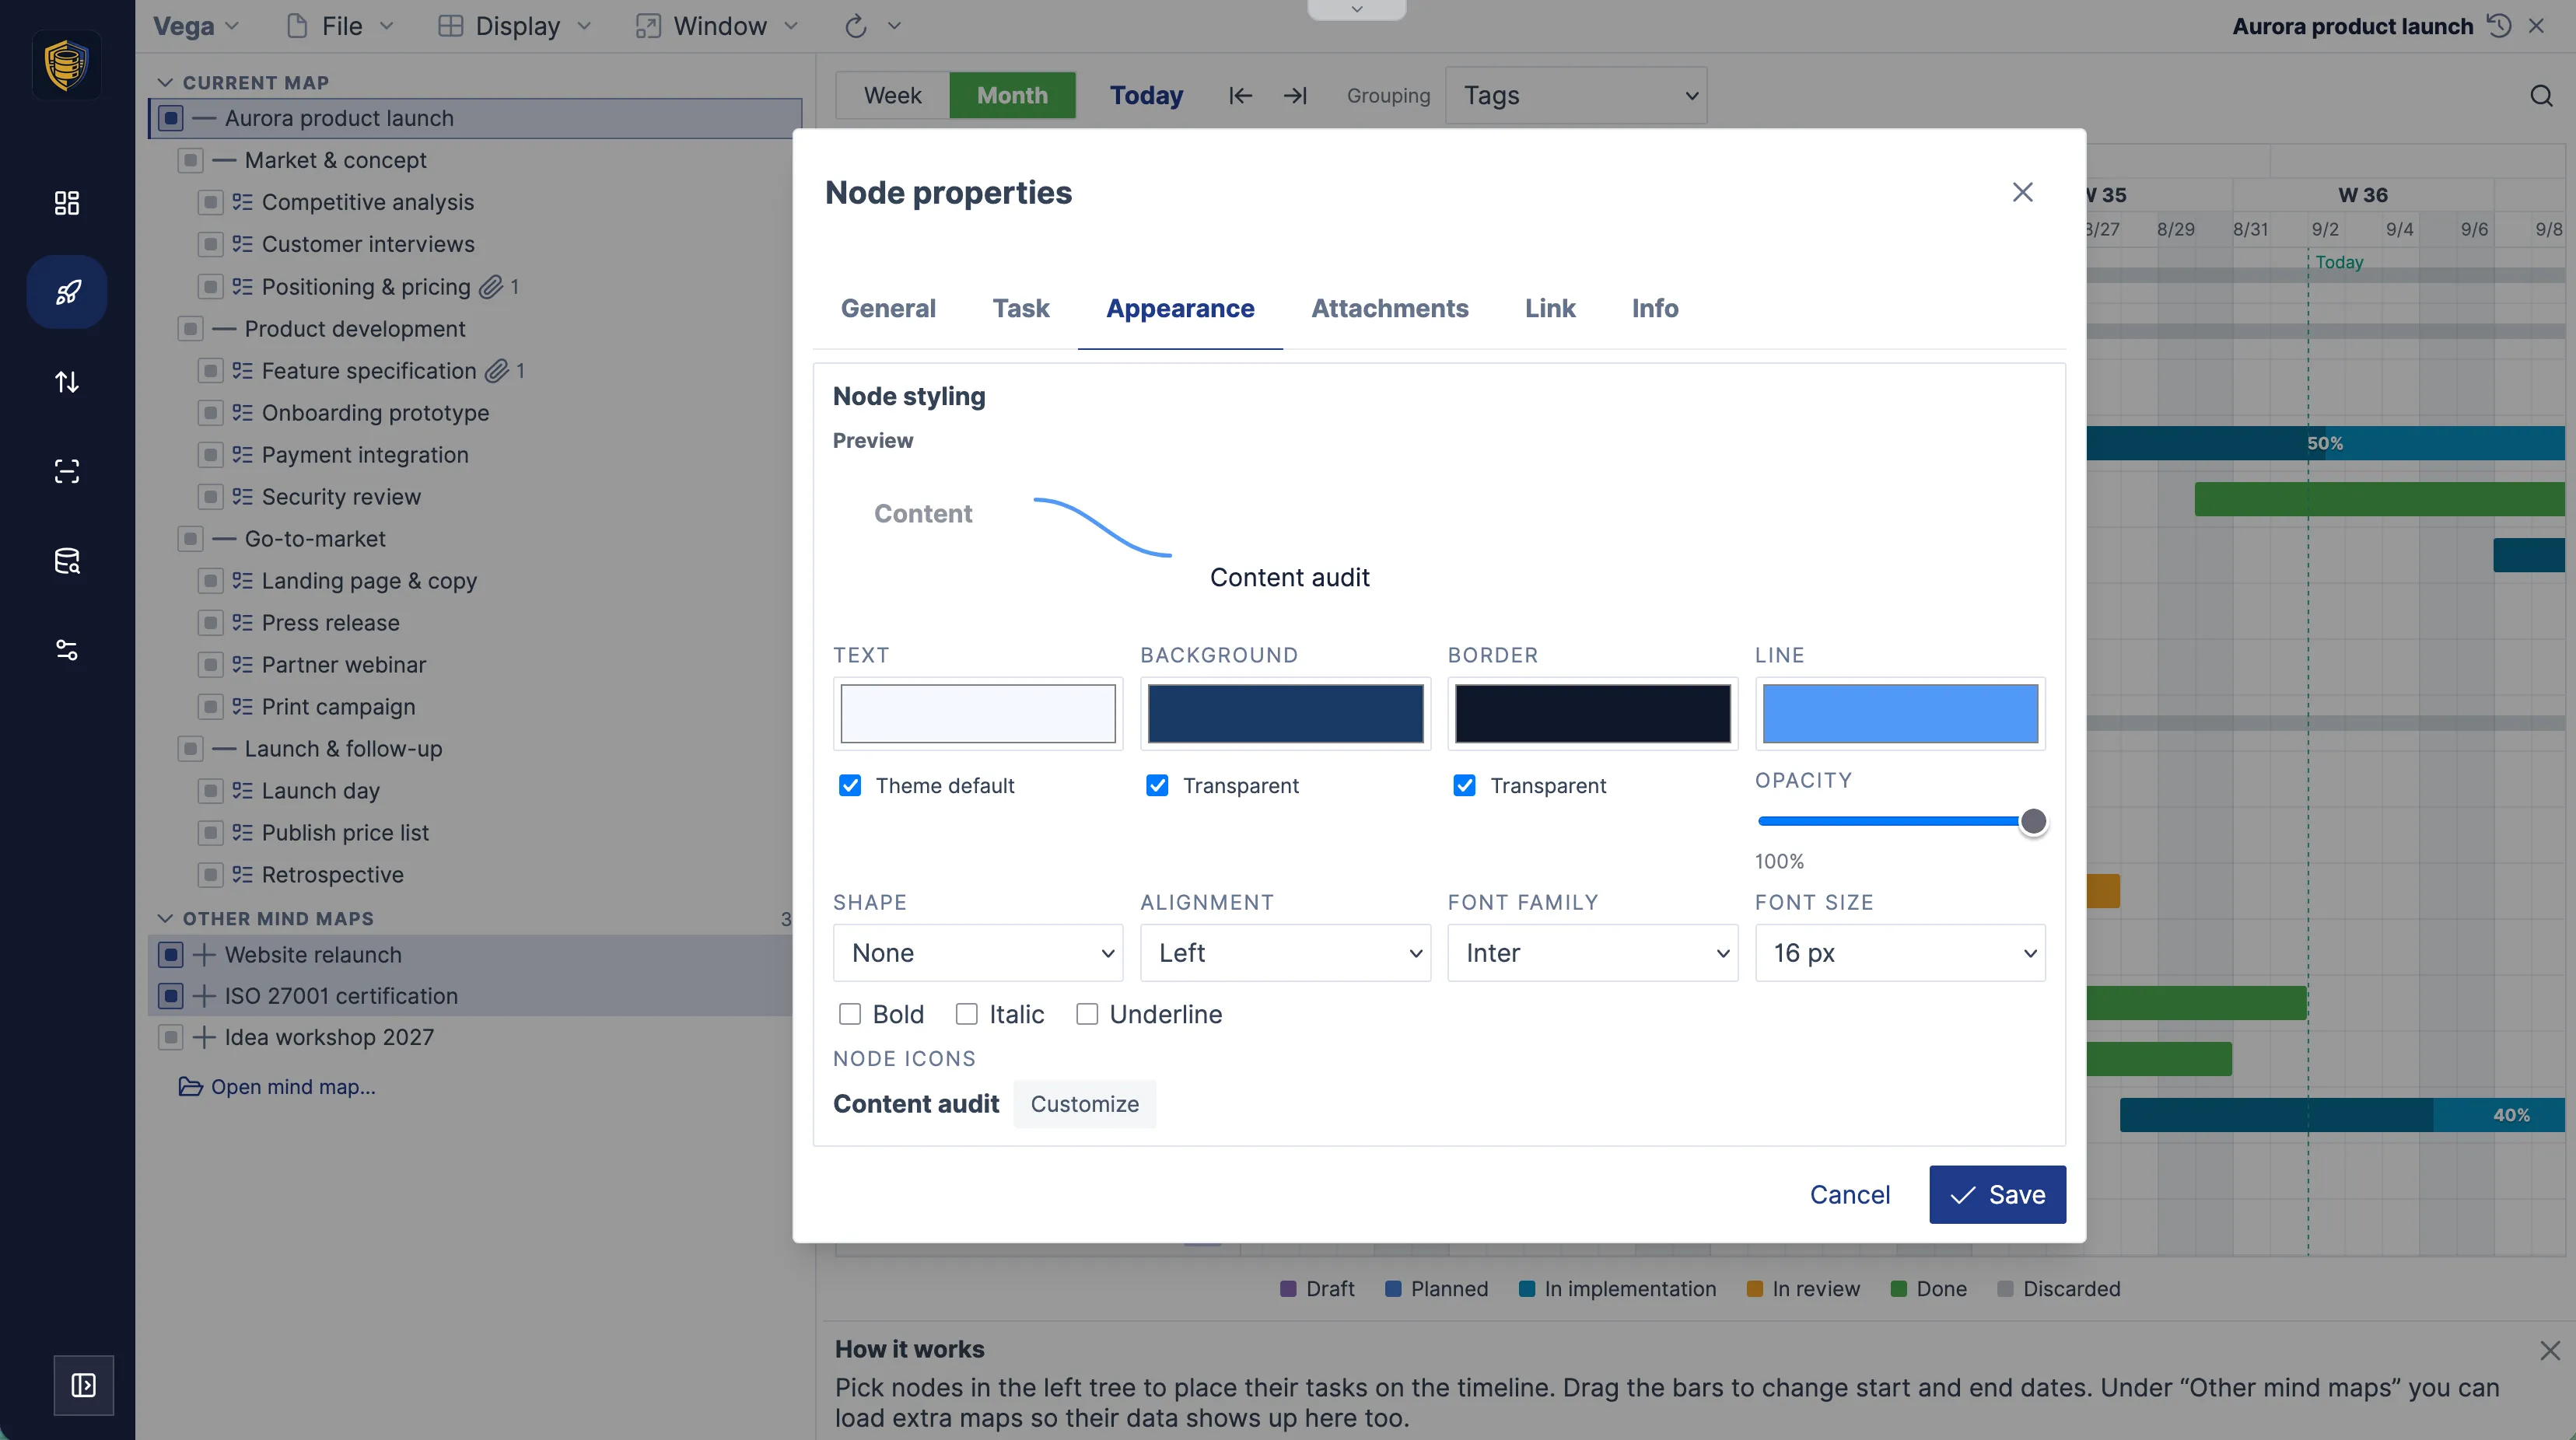This screenshot has width=2576, height=1440.
Task: Click the 40% progress timeline bar
Action: (x=2342, y=1115)
